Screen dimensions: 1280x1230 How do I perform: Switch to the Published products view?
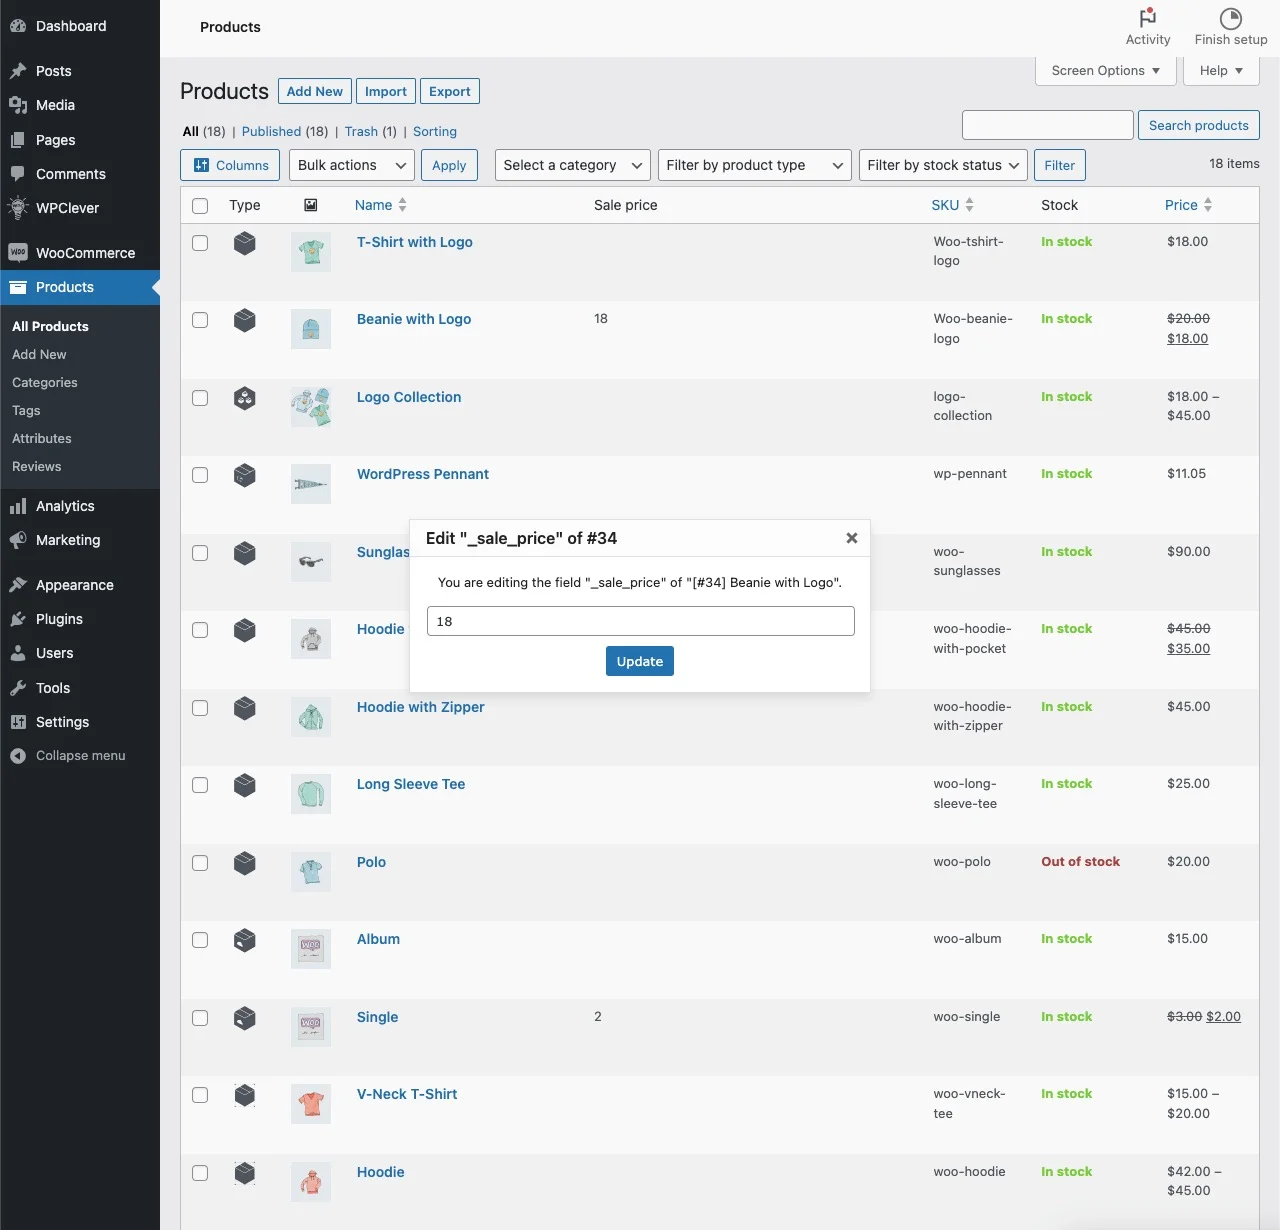tap(271, 131)
